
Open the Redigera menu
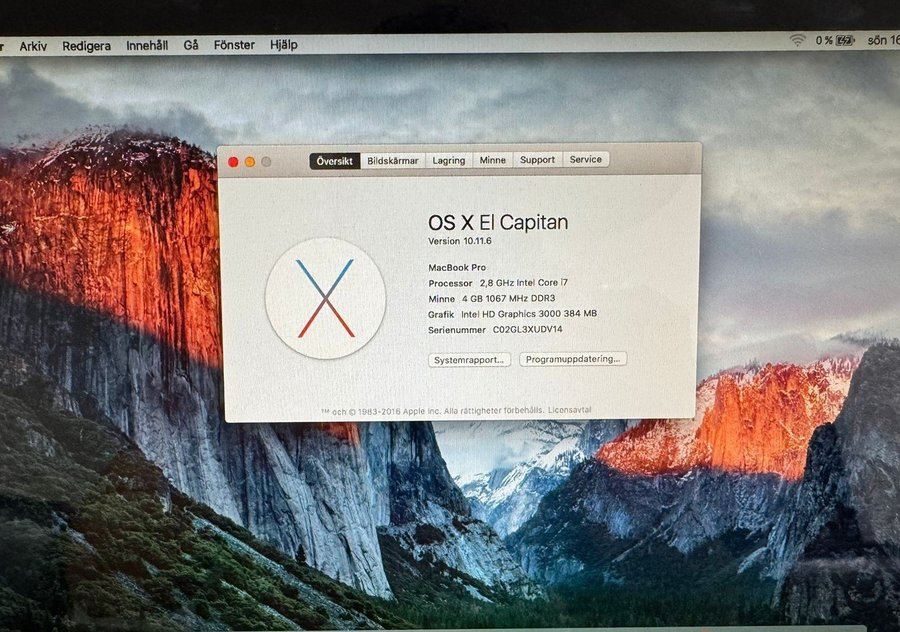(86, 45)
